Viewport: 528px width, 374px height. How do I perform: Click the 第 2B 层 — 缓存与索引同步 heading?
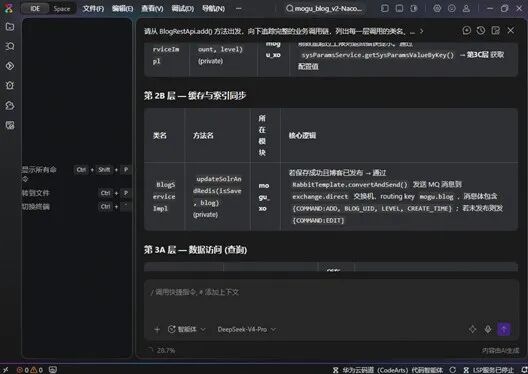[x=195, y=96]
